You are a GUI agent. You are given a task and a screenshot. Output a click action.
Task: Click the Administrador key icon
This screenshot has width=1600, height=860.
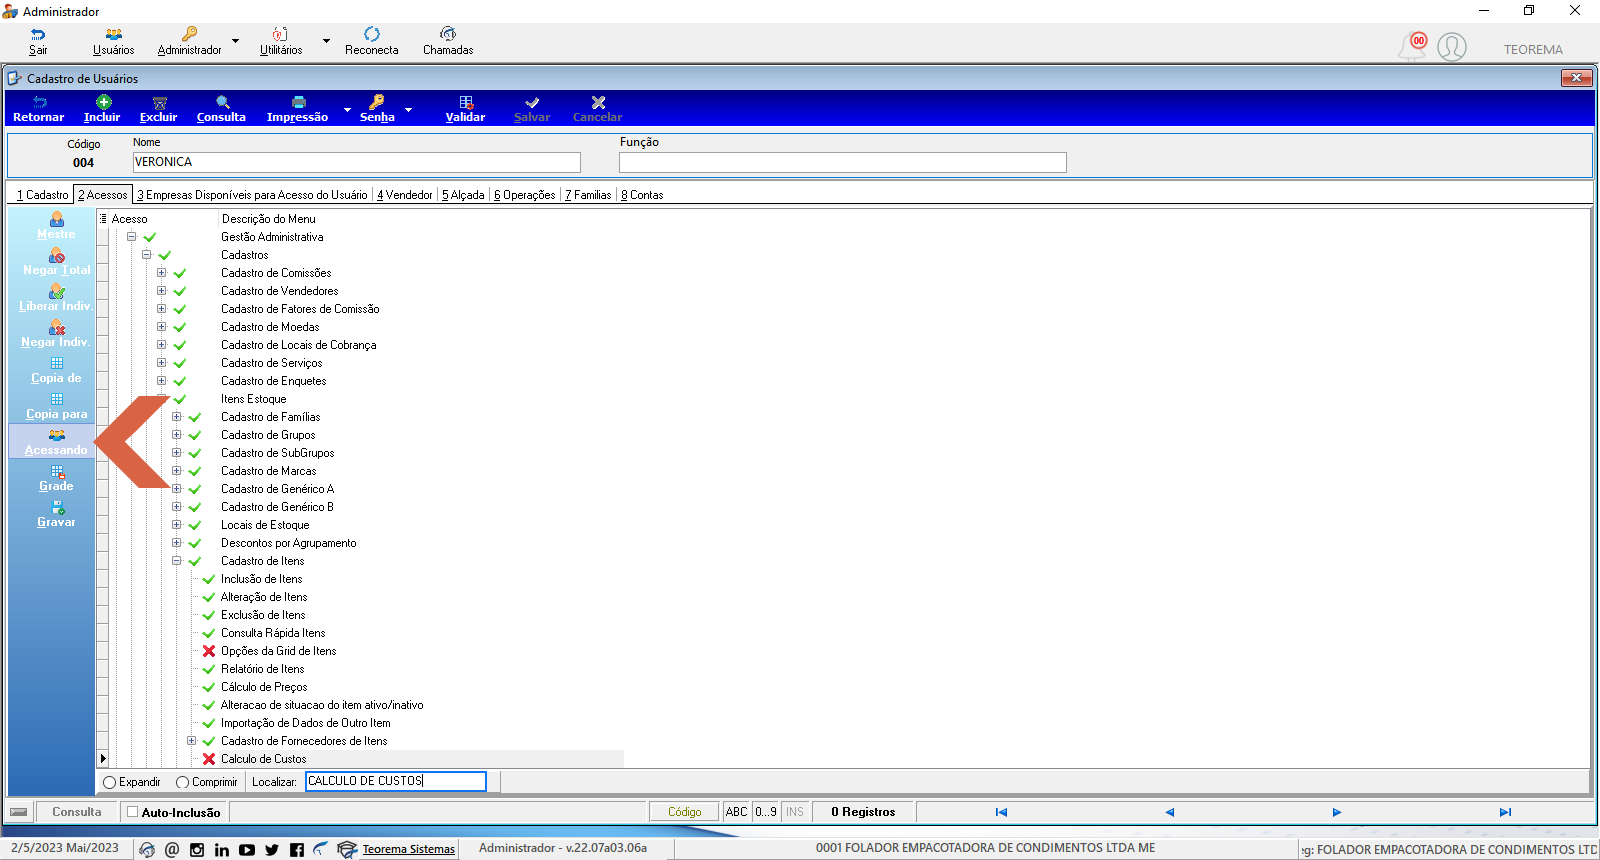[x=189, y=34]
